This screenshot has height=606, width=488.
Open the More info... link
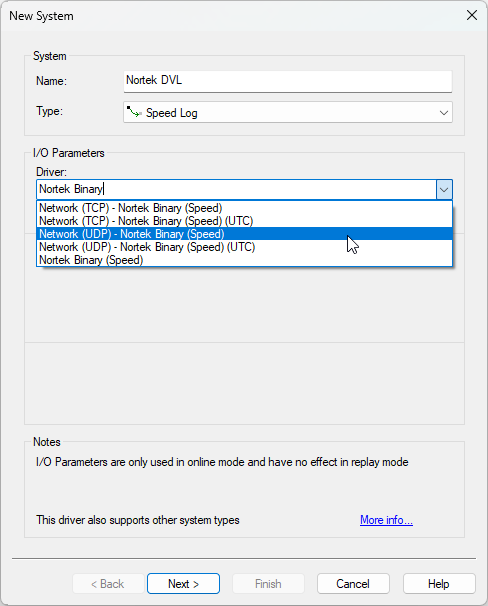click(x=386, y=520)
